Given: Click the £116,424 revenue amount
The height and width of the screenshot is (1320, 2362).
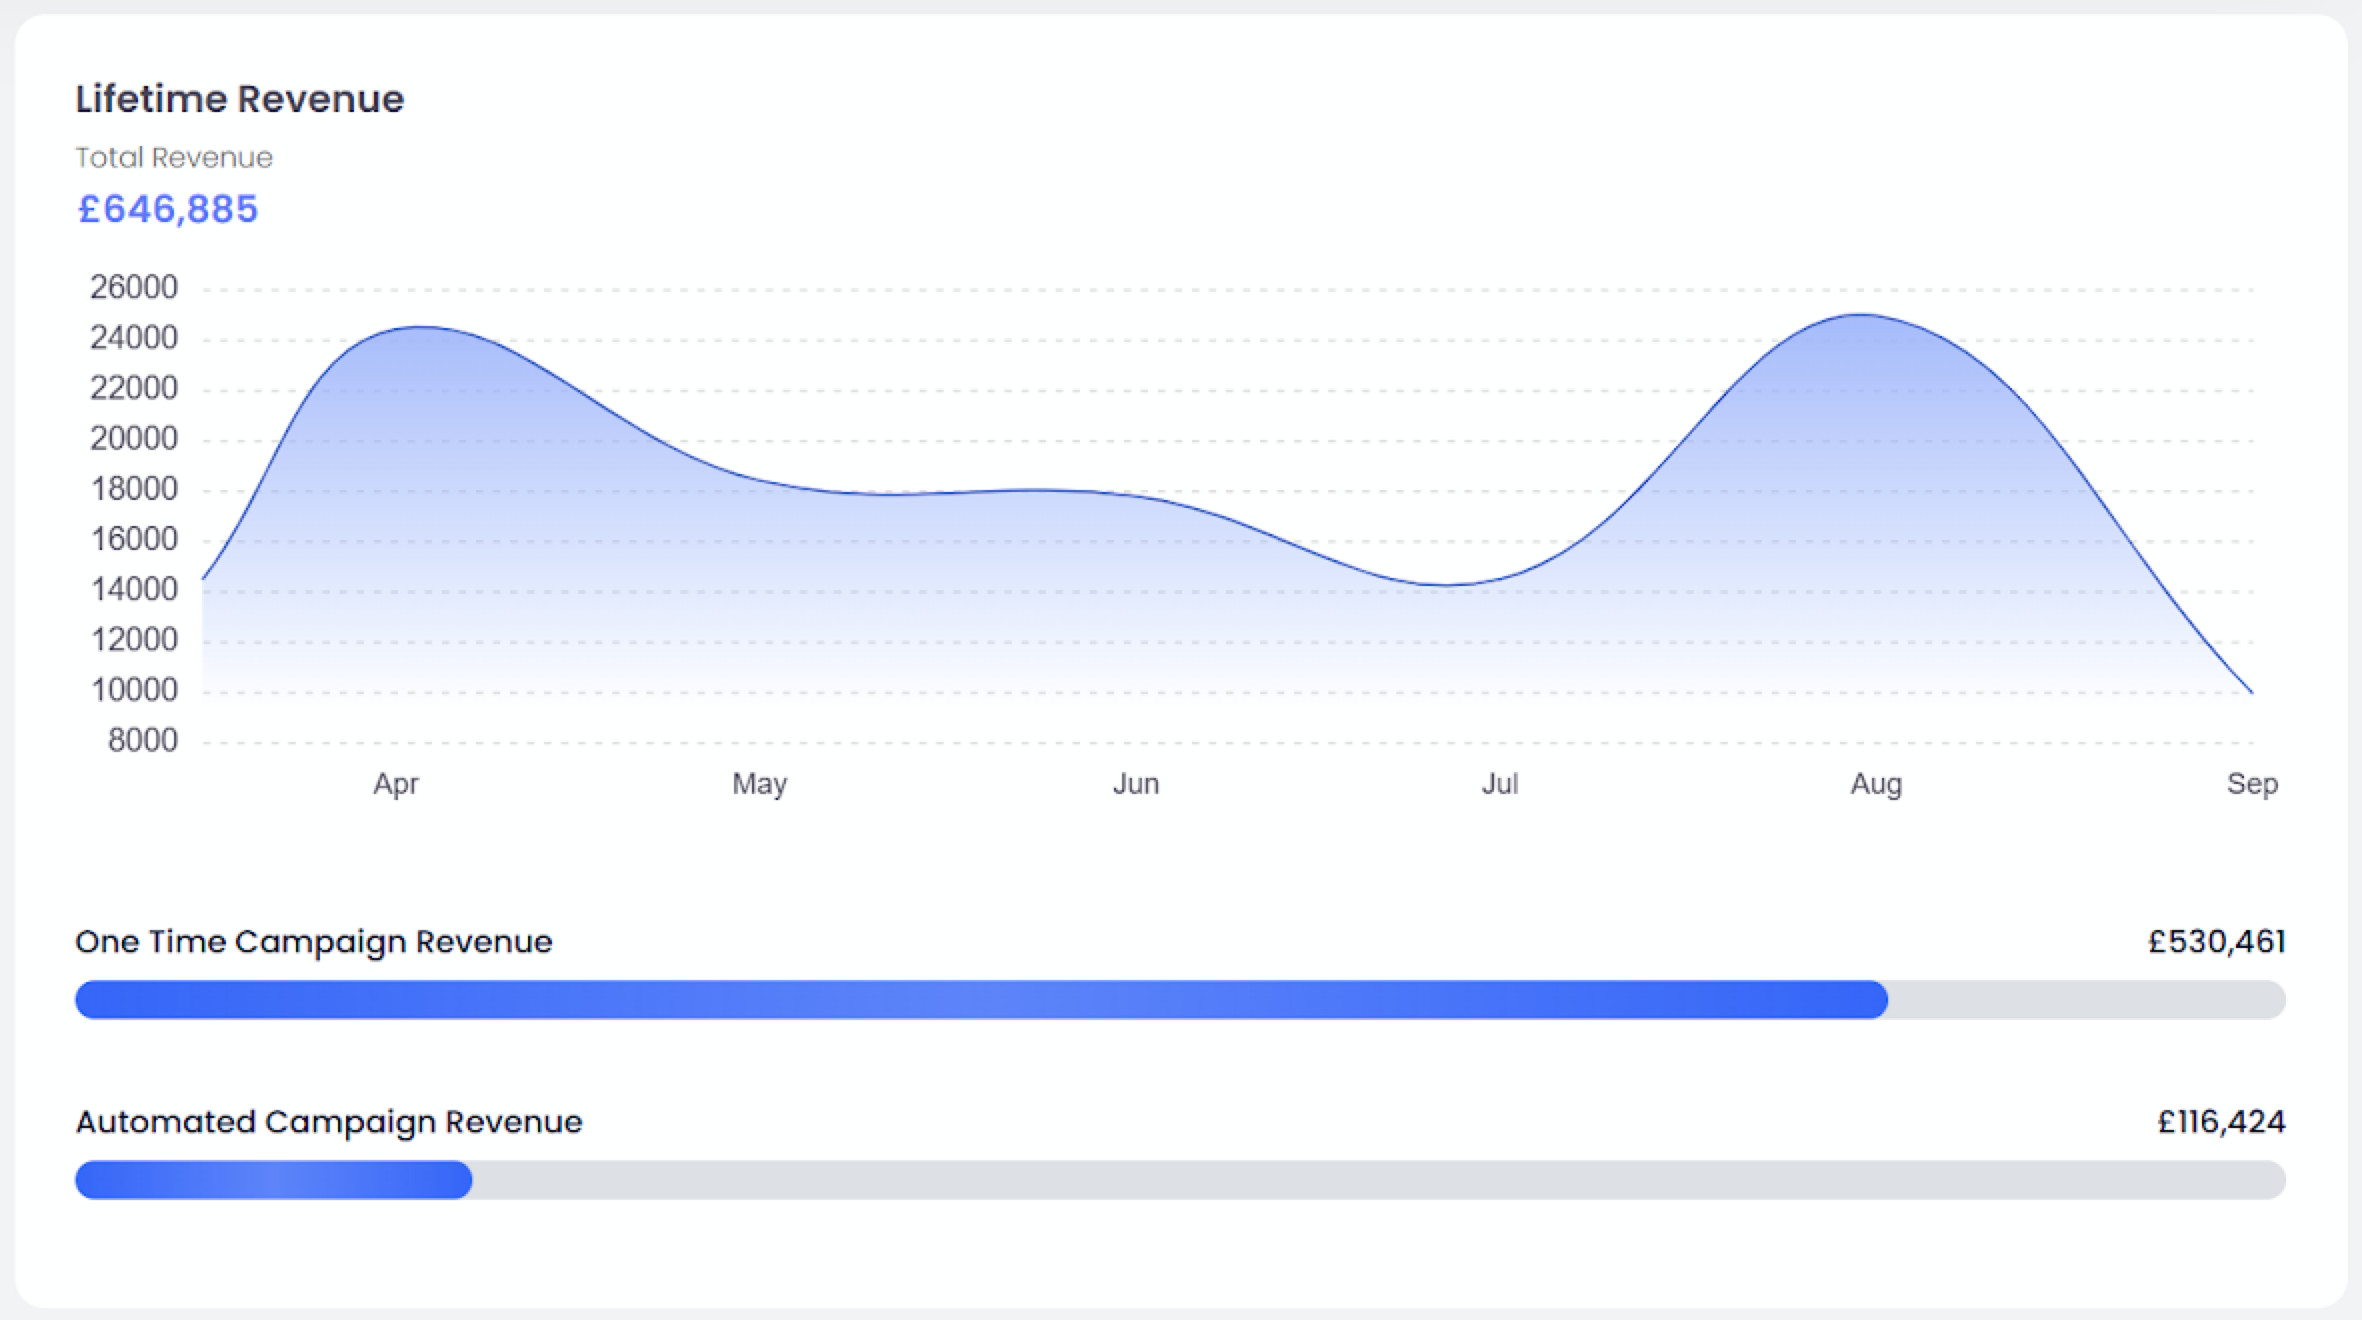Looking at the screenshot, I should click(2221, 1122).
